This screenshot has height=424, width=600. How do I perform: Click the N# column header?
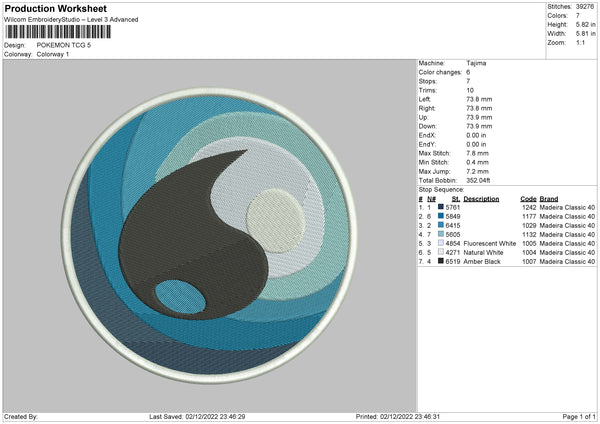point(431,199)
